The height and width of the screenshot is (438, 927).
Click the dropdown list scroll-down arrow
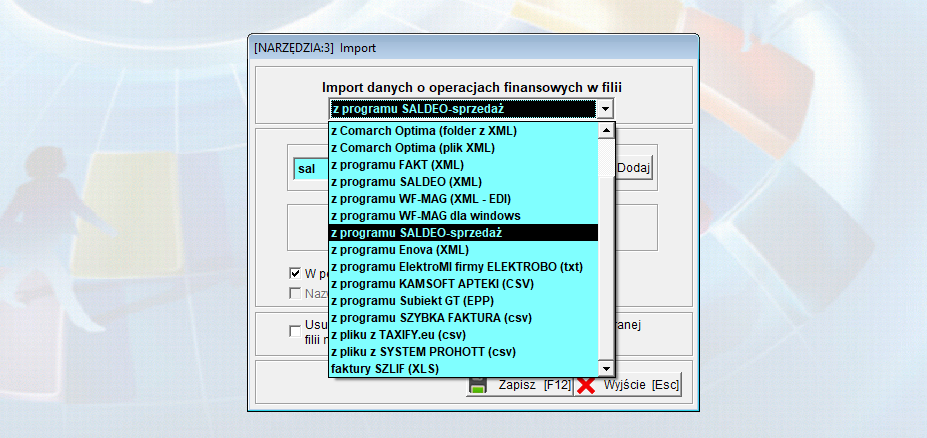pyautogui.click(x=605, y=368)
